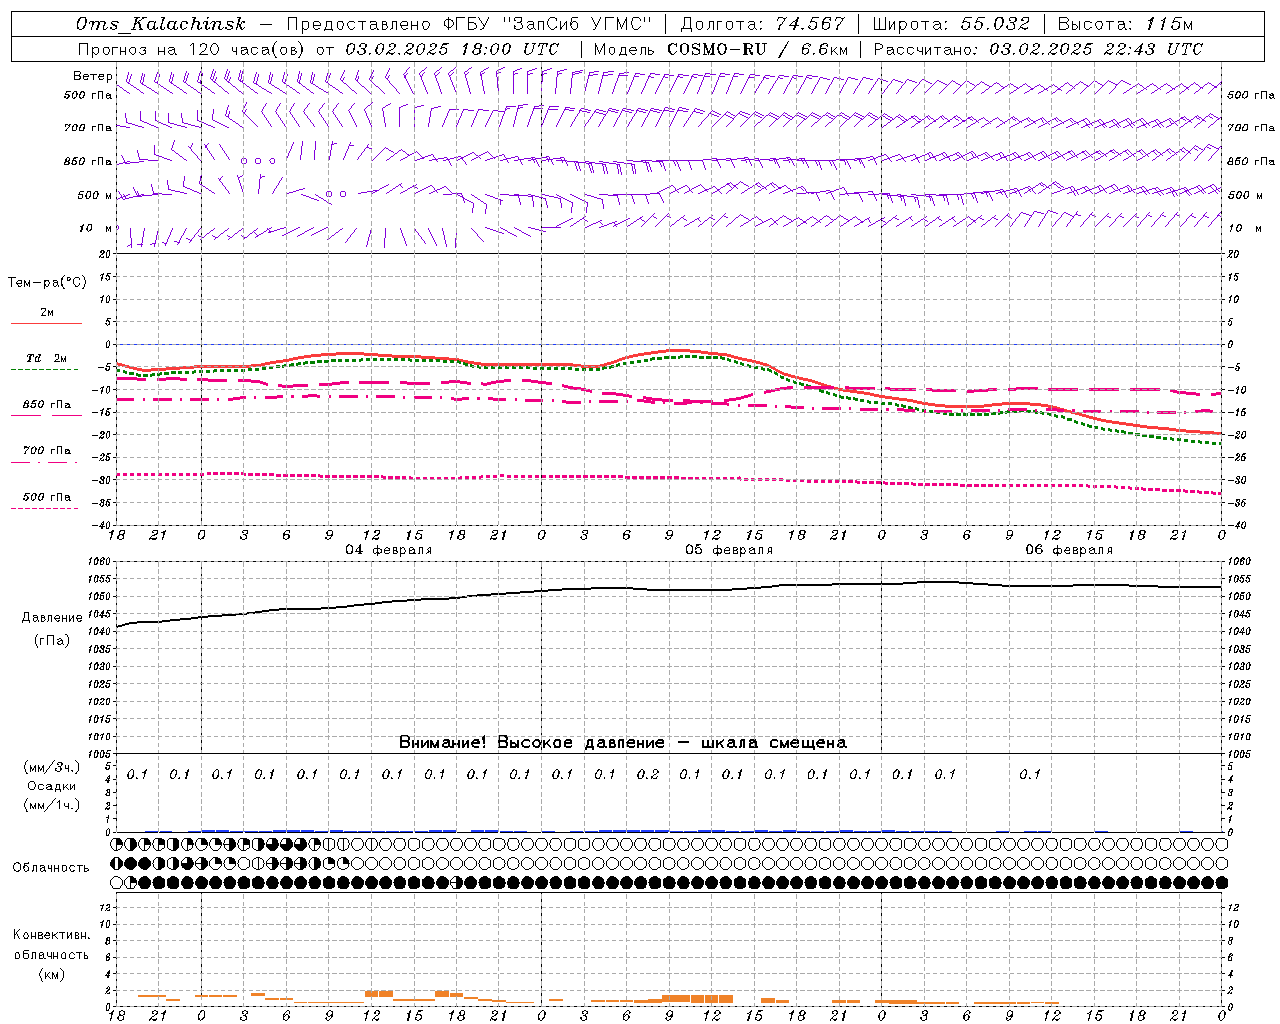The width and height of the screenshot is (1280, 1024).
Task: Click the Осадки precipitation label
Action: (52, 786)
